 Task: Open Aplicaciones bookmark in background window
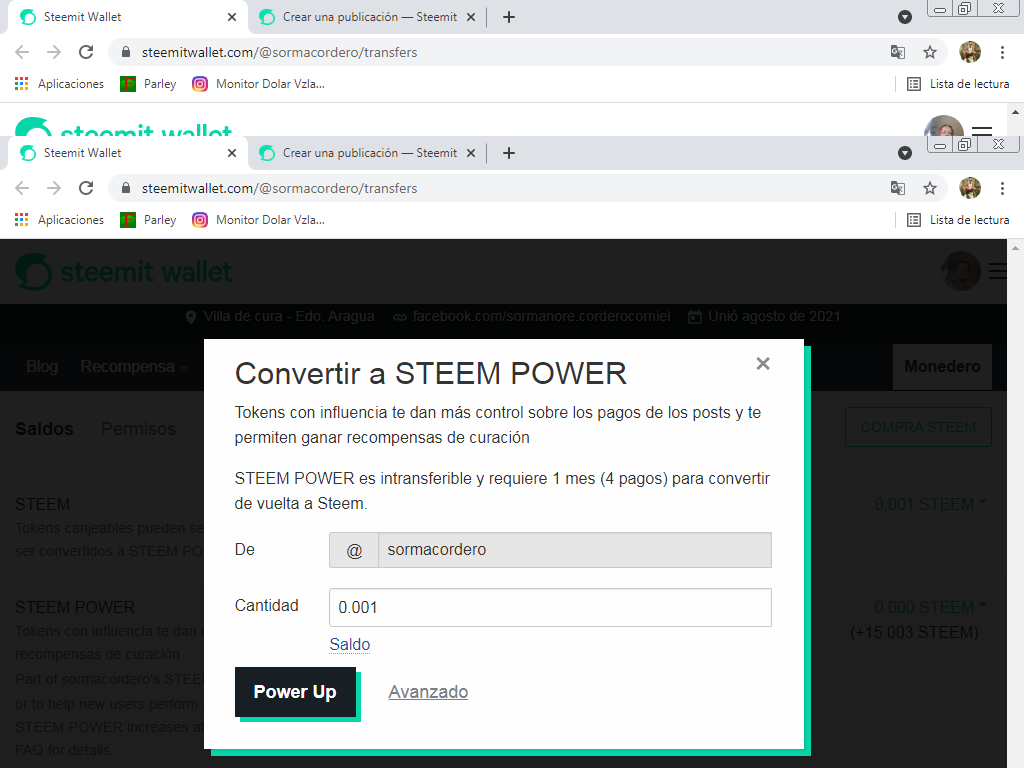click(59, 84)
